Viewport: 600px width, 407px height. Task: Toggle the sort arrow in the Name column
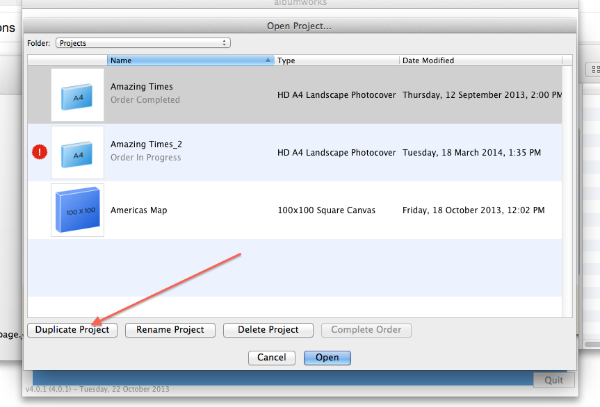point(268,60)
